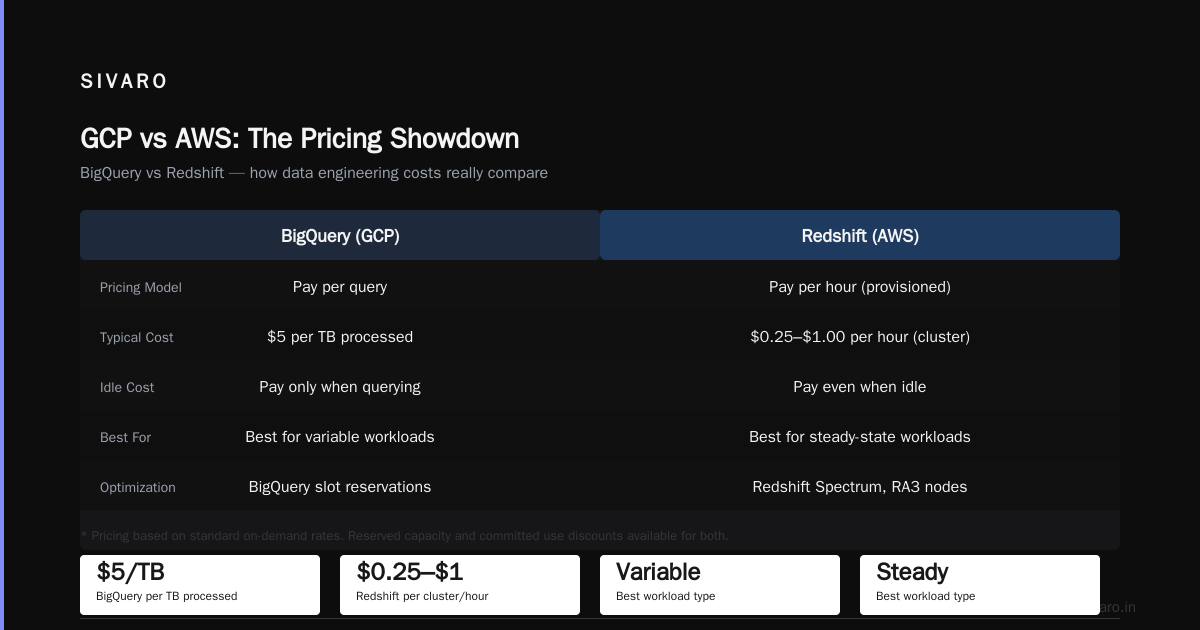
Task: Click the SIVARO brand logo text
Action: [x=124, y=82]
